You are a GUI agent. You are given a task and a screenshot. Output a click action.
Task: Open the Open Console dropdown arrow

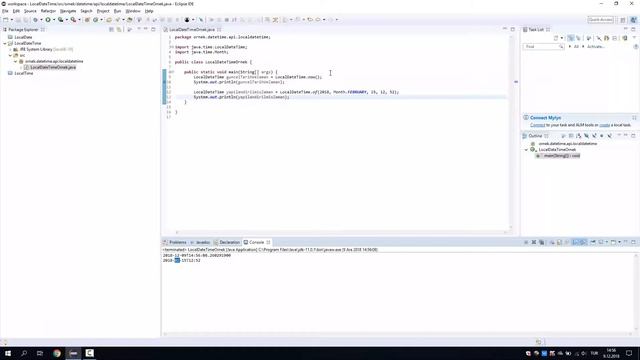coord(619,242)
